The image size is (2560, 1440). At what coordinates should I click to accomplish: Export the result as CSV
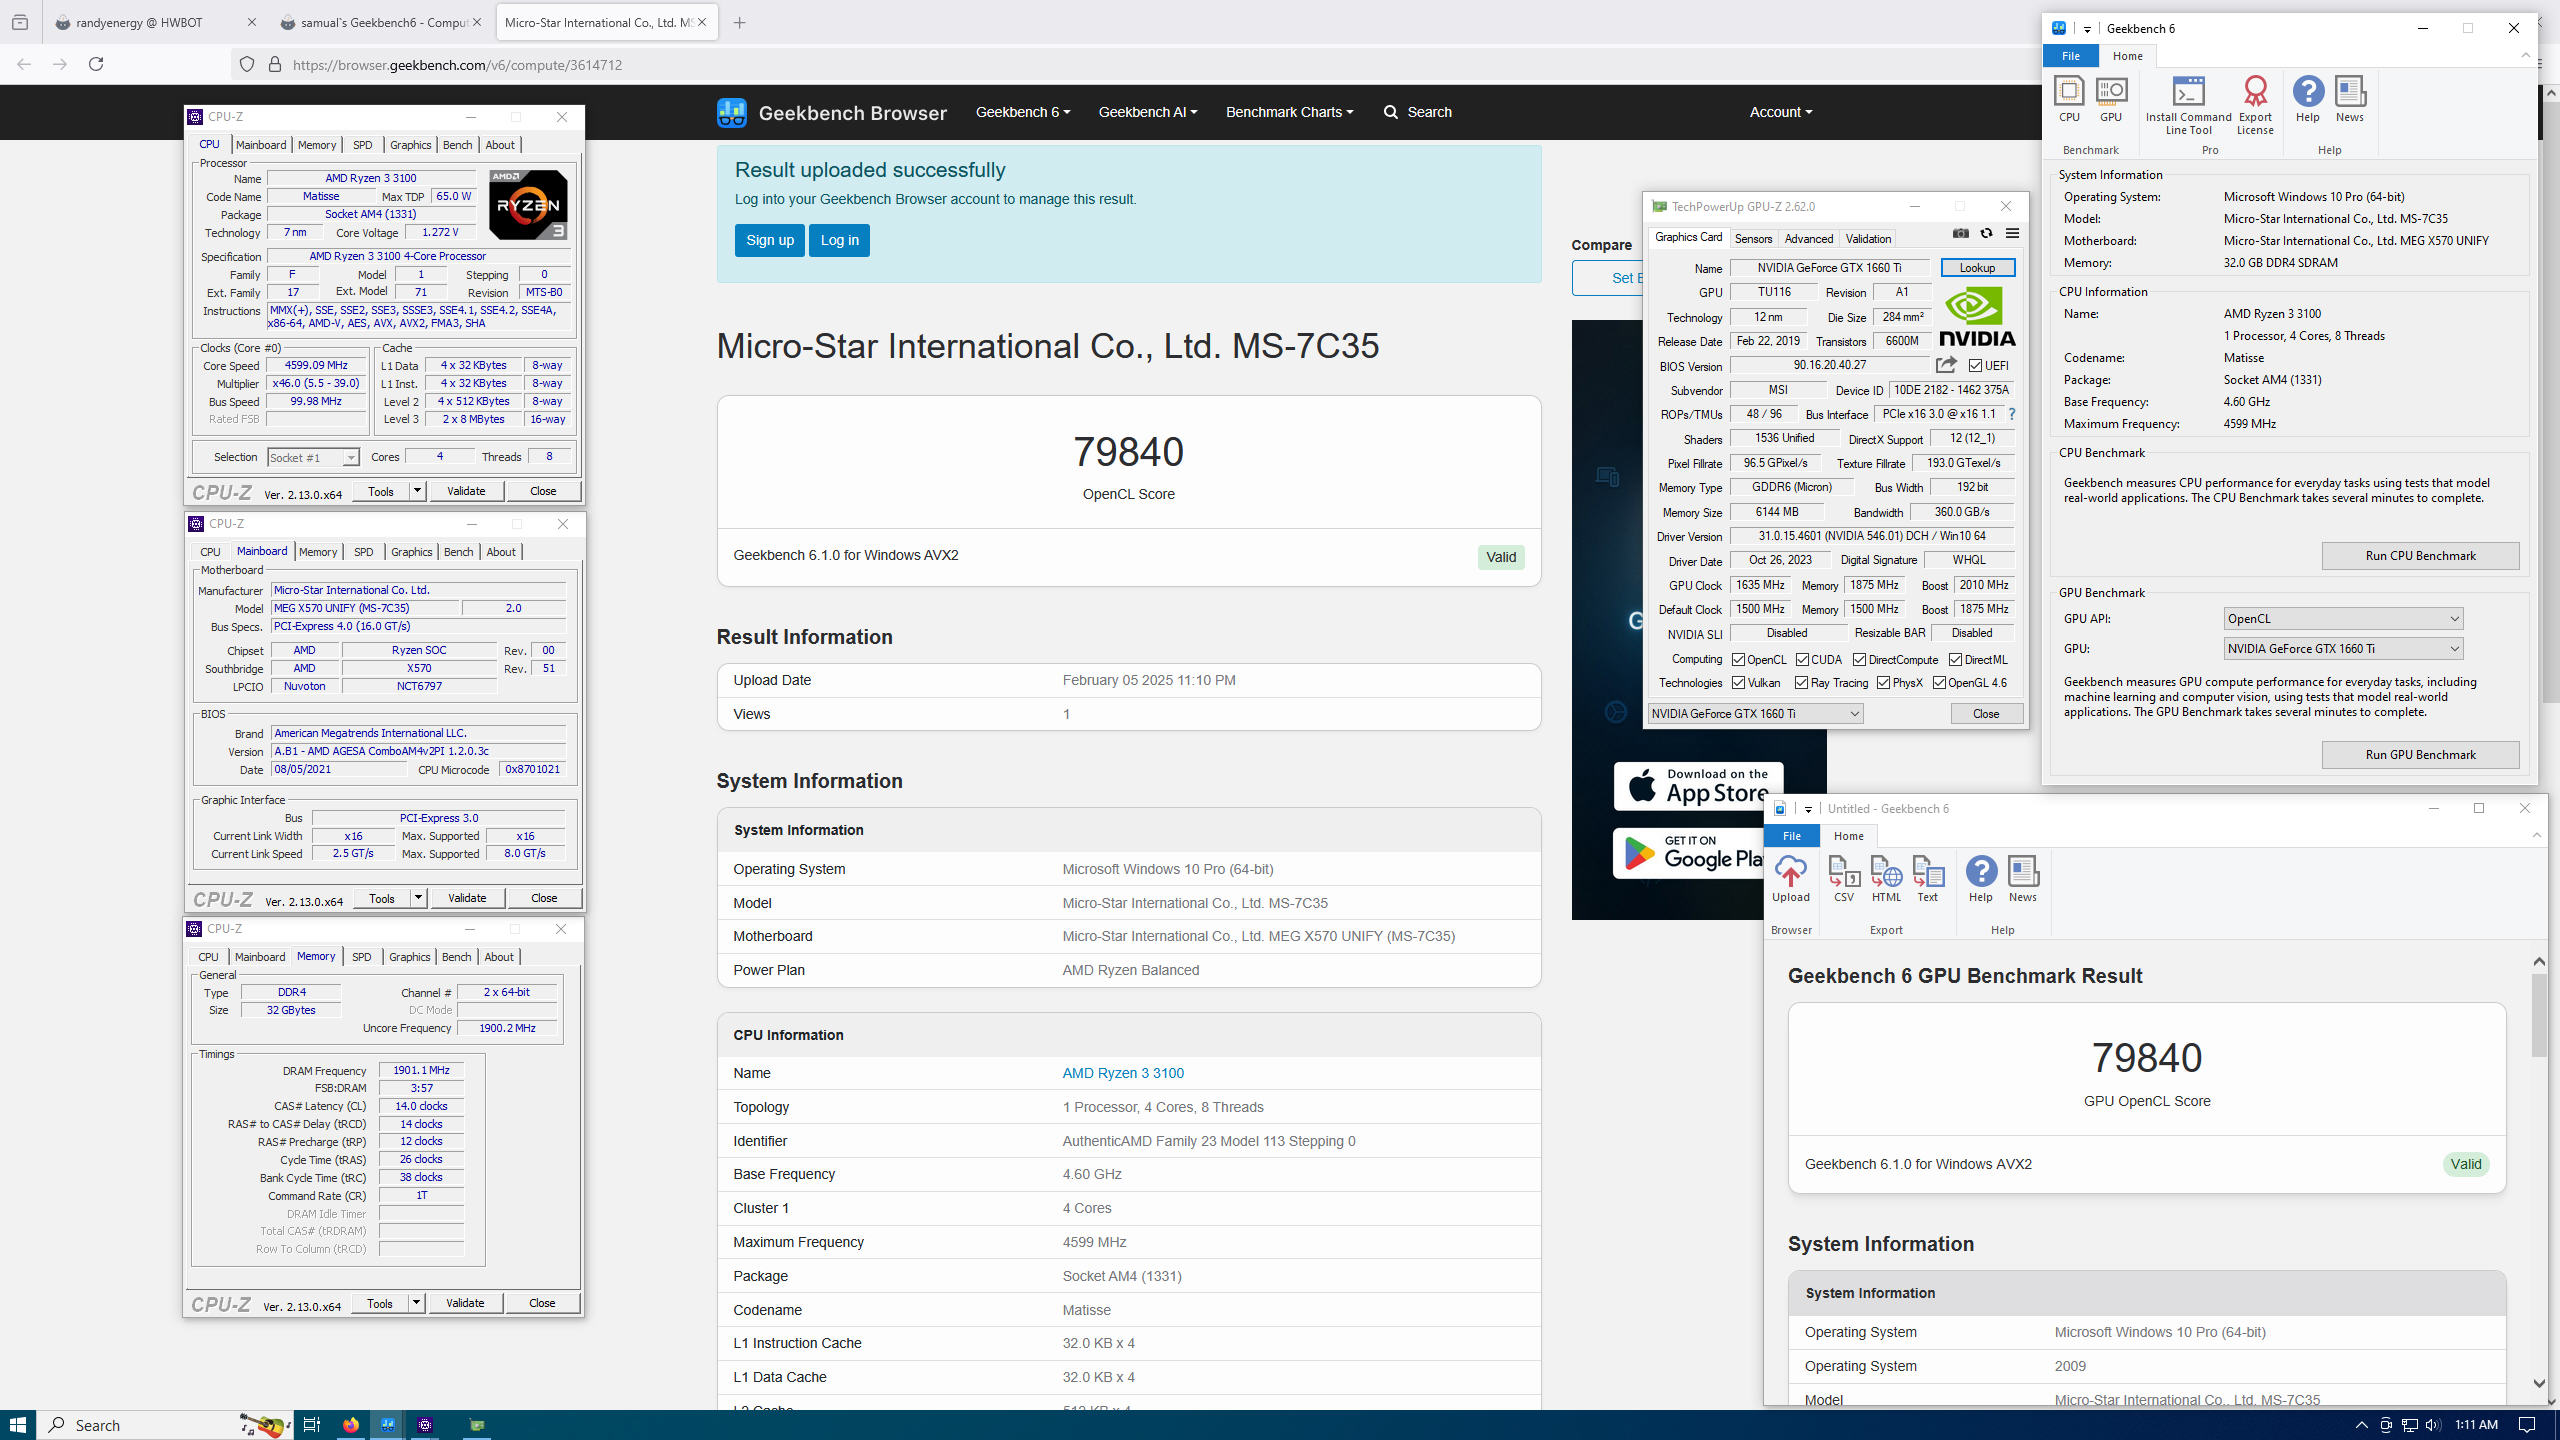[x=1843, y=879]
